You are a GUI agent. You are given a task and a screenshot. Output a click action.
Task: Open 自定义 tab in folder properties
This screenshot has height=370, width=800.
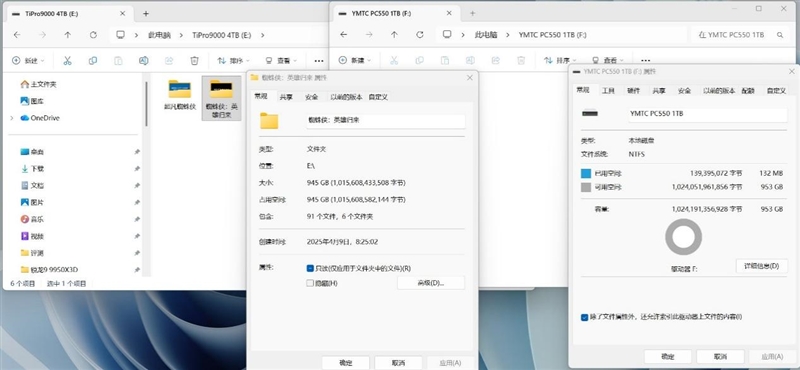coord(379,97)
